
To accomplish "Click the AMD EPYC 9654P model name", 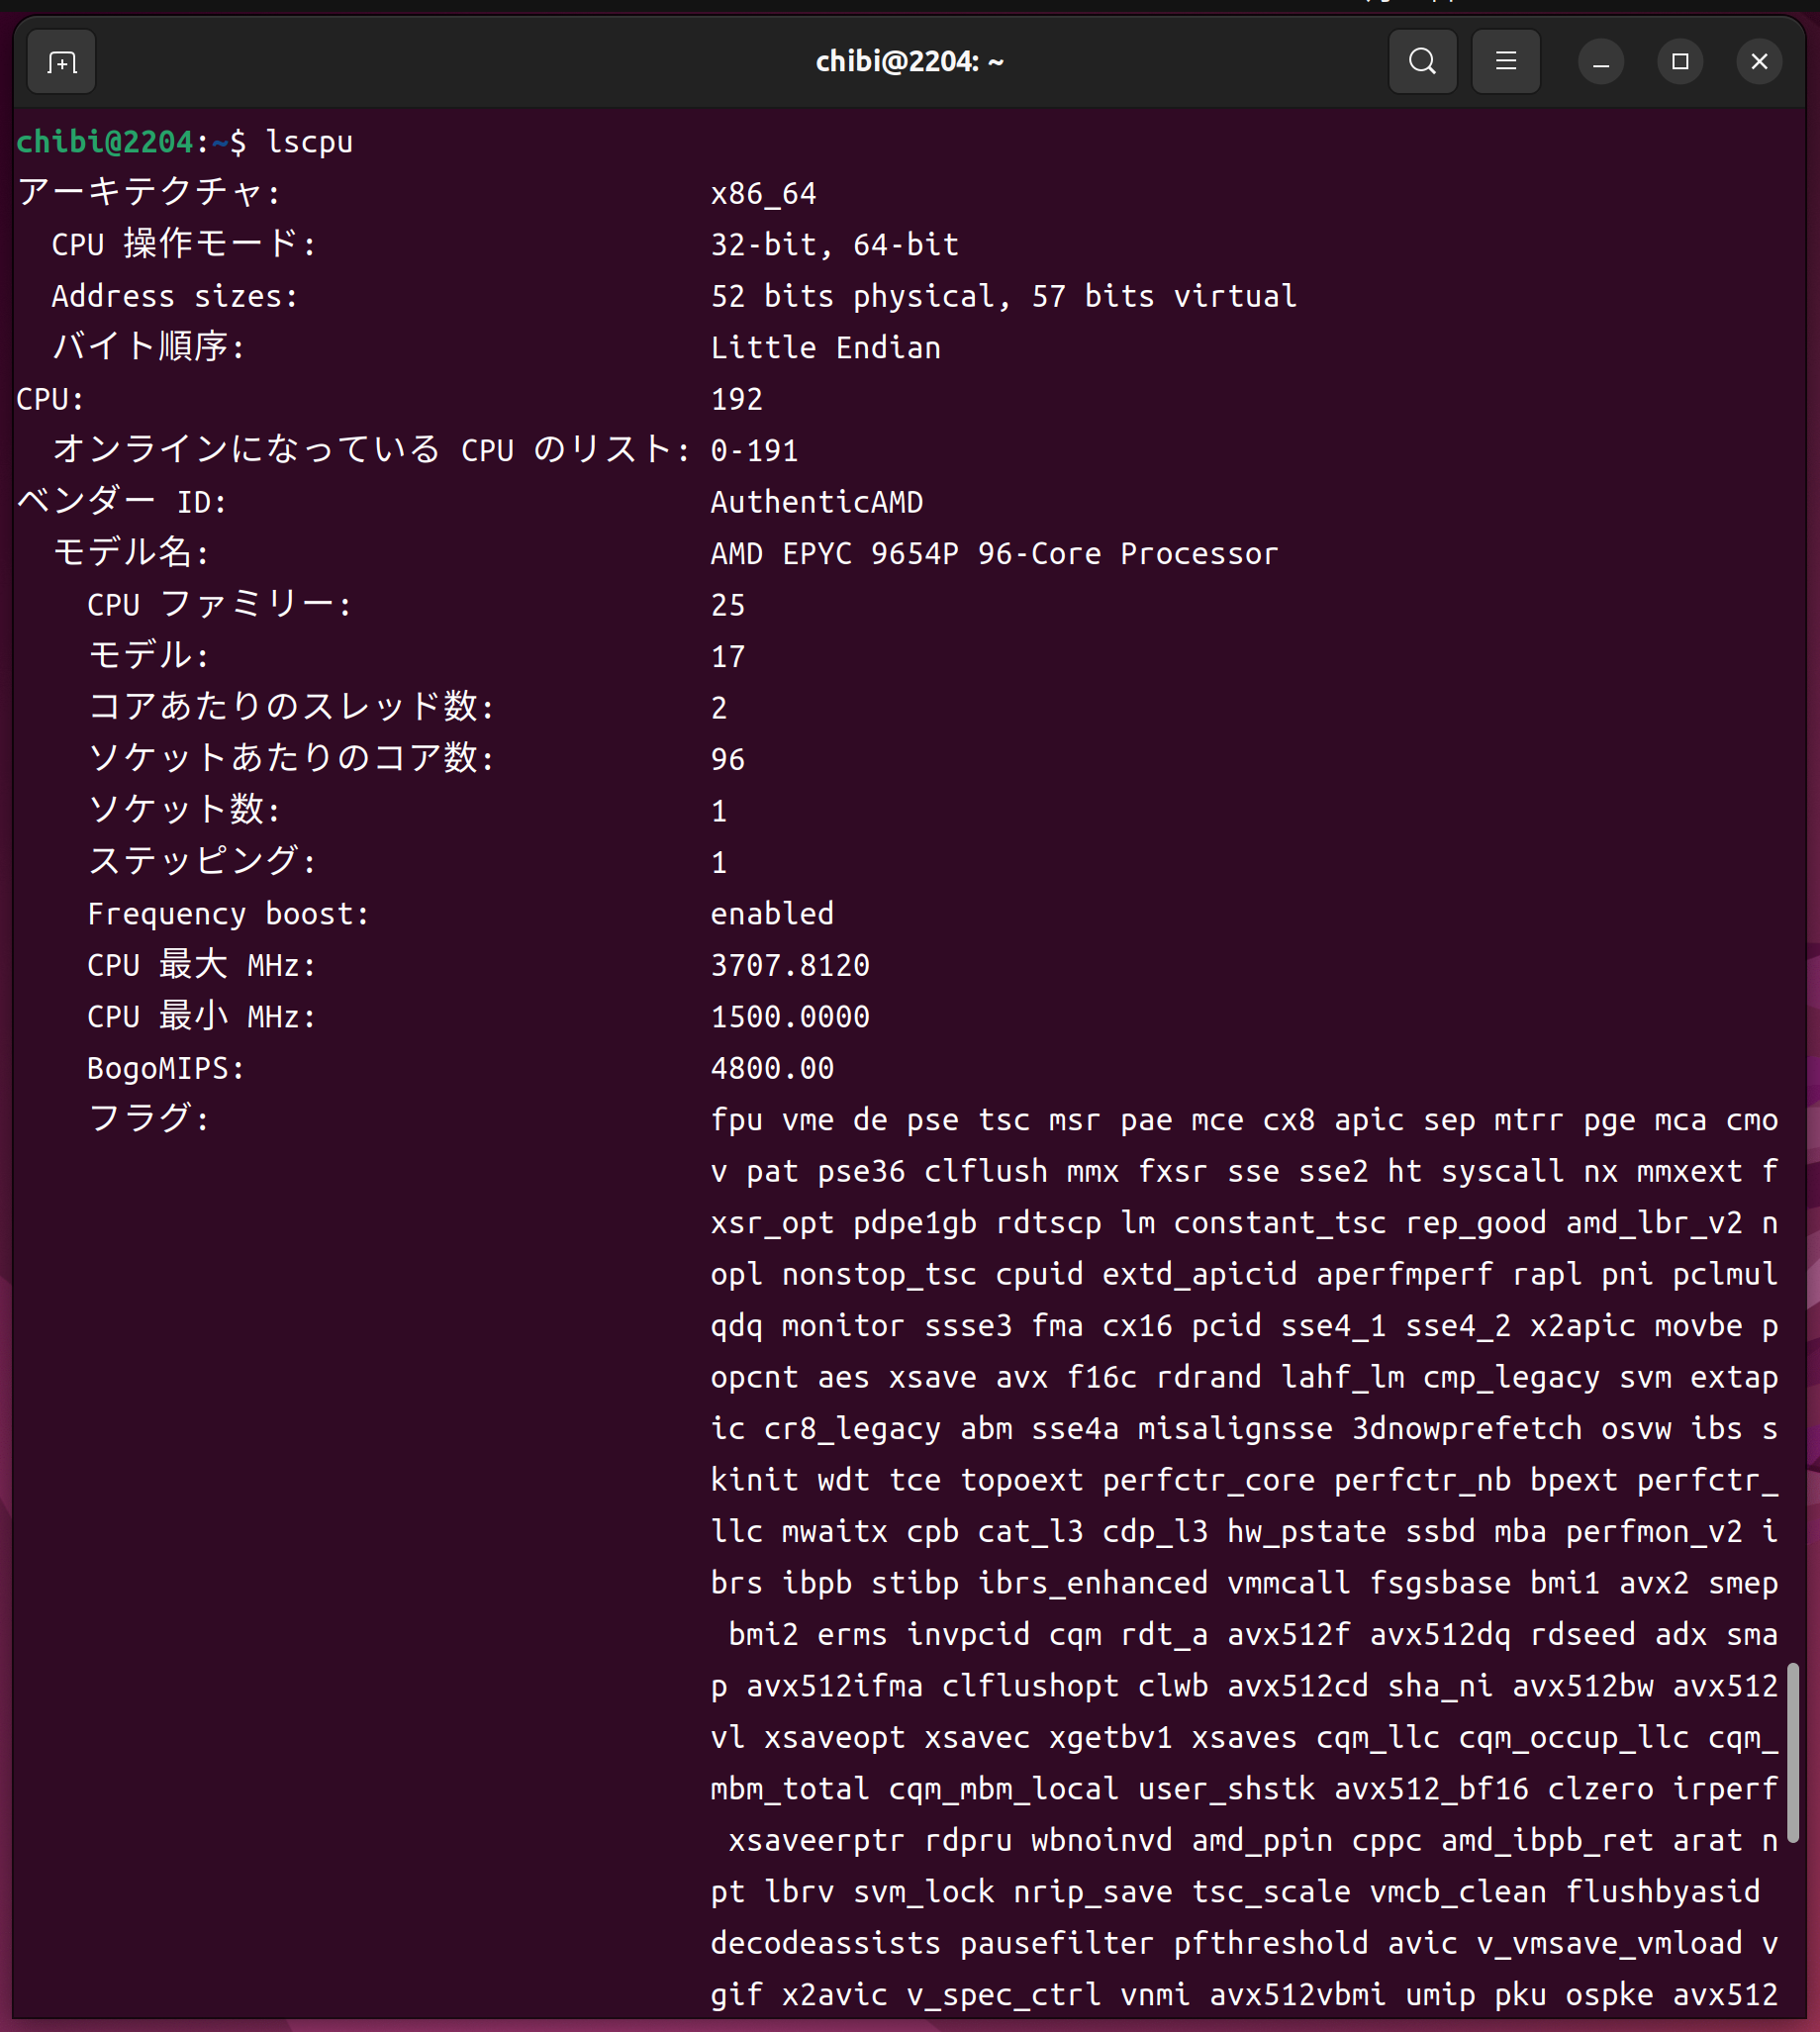I will pos(993,553).
